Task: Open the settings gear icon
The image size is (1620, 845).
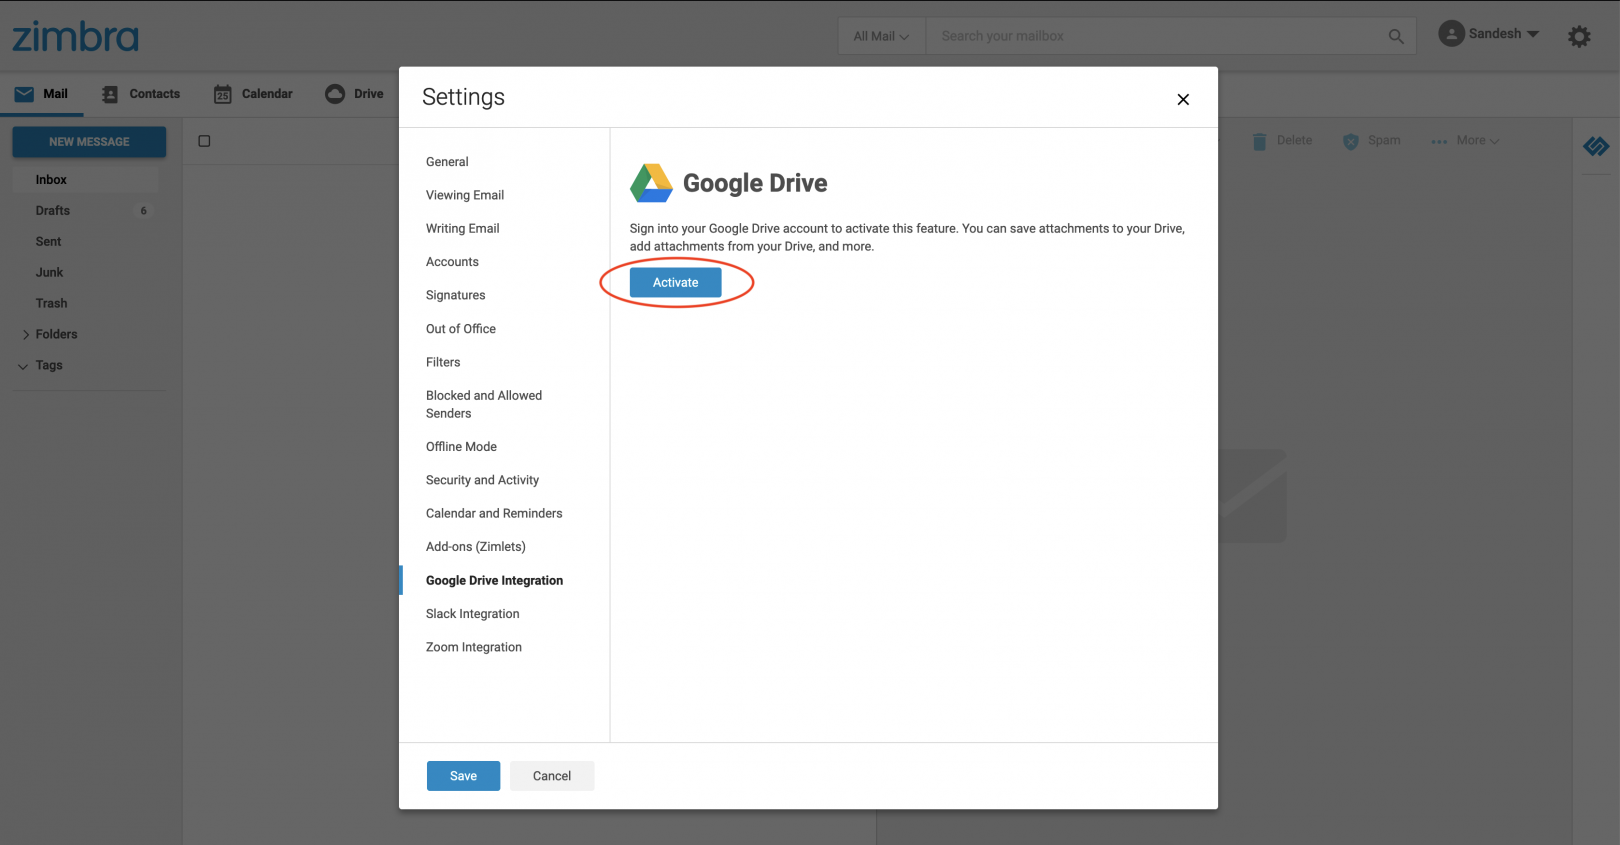Action: [1579, 37]
